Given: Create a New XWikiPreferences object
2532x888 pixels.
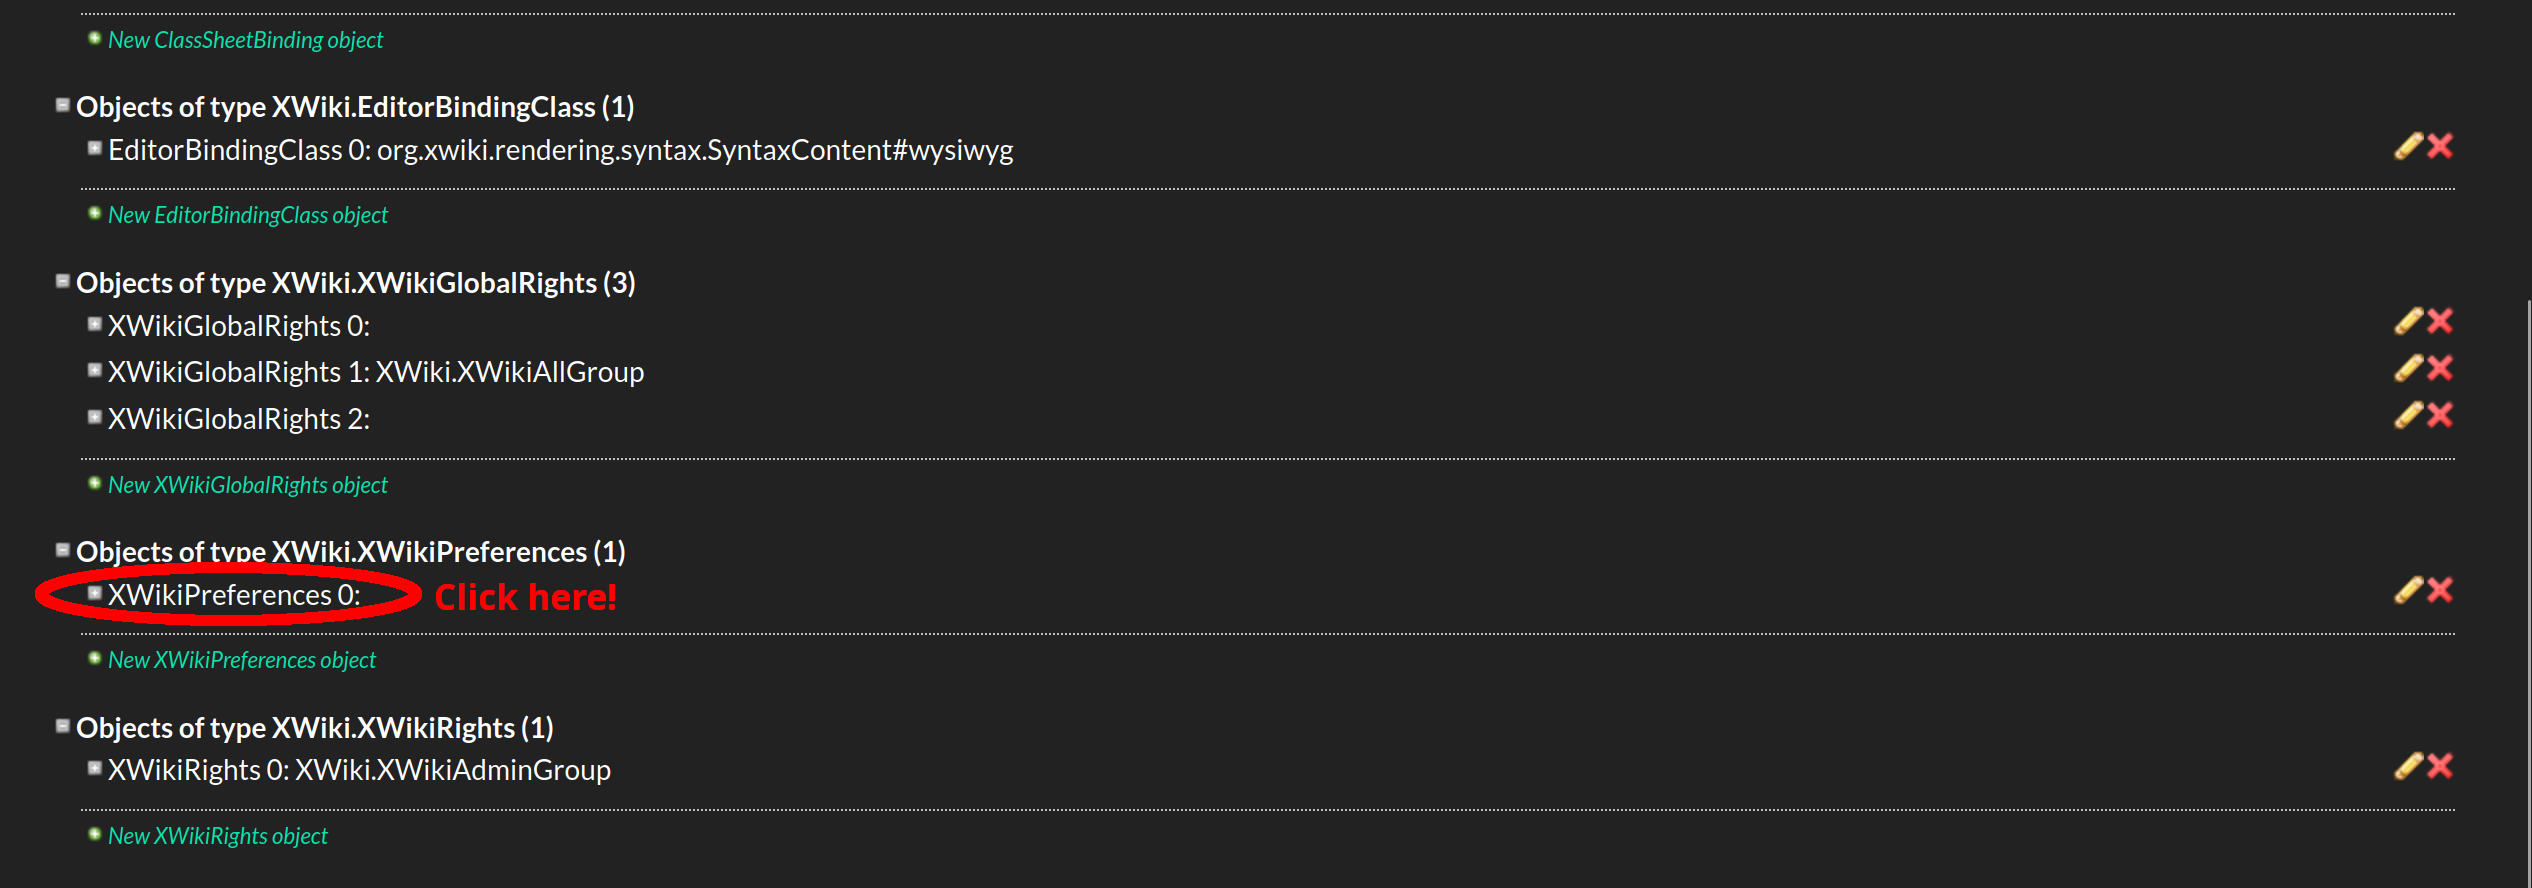Looking at the screenshot, I should pos(241,660).
